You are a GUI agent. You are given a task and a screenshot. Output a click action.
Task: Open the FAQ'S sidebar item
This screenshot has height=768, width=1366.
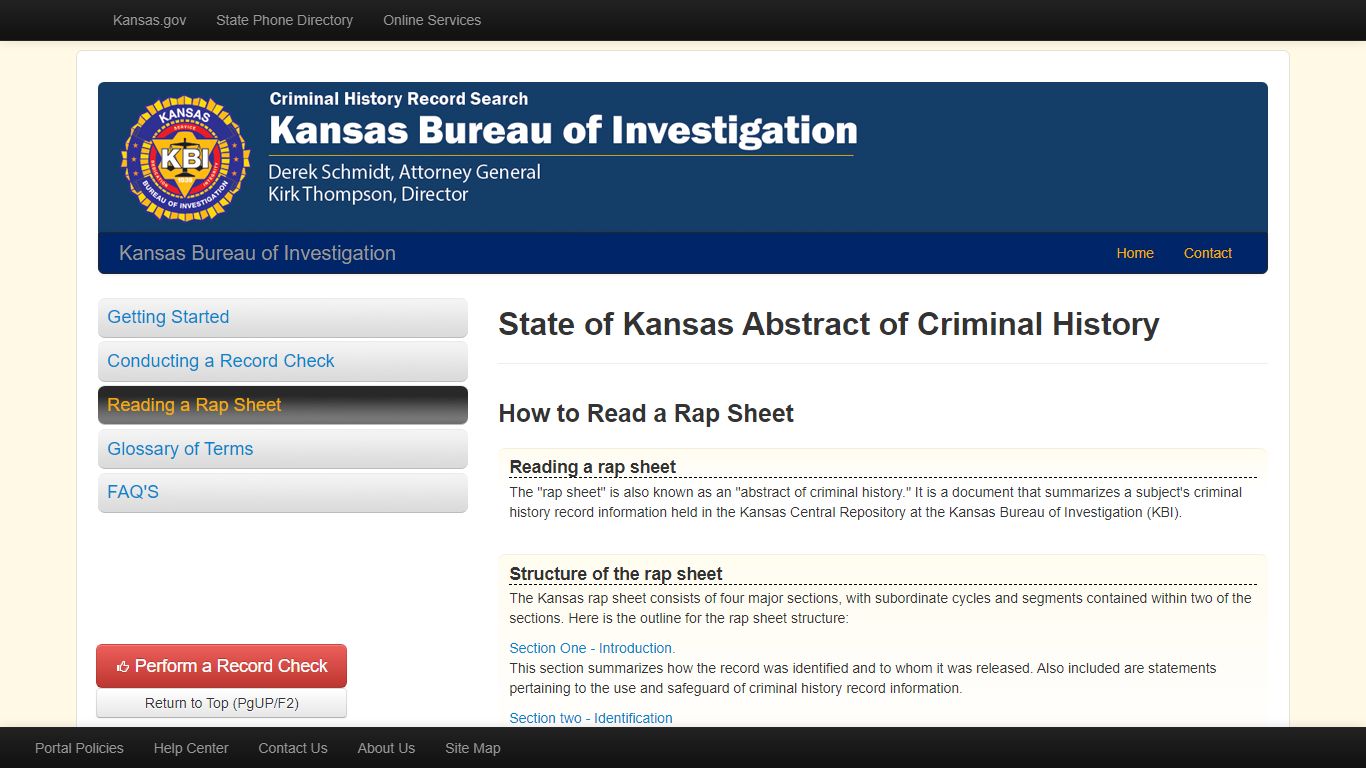(283, 492)
